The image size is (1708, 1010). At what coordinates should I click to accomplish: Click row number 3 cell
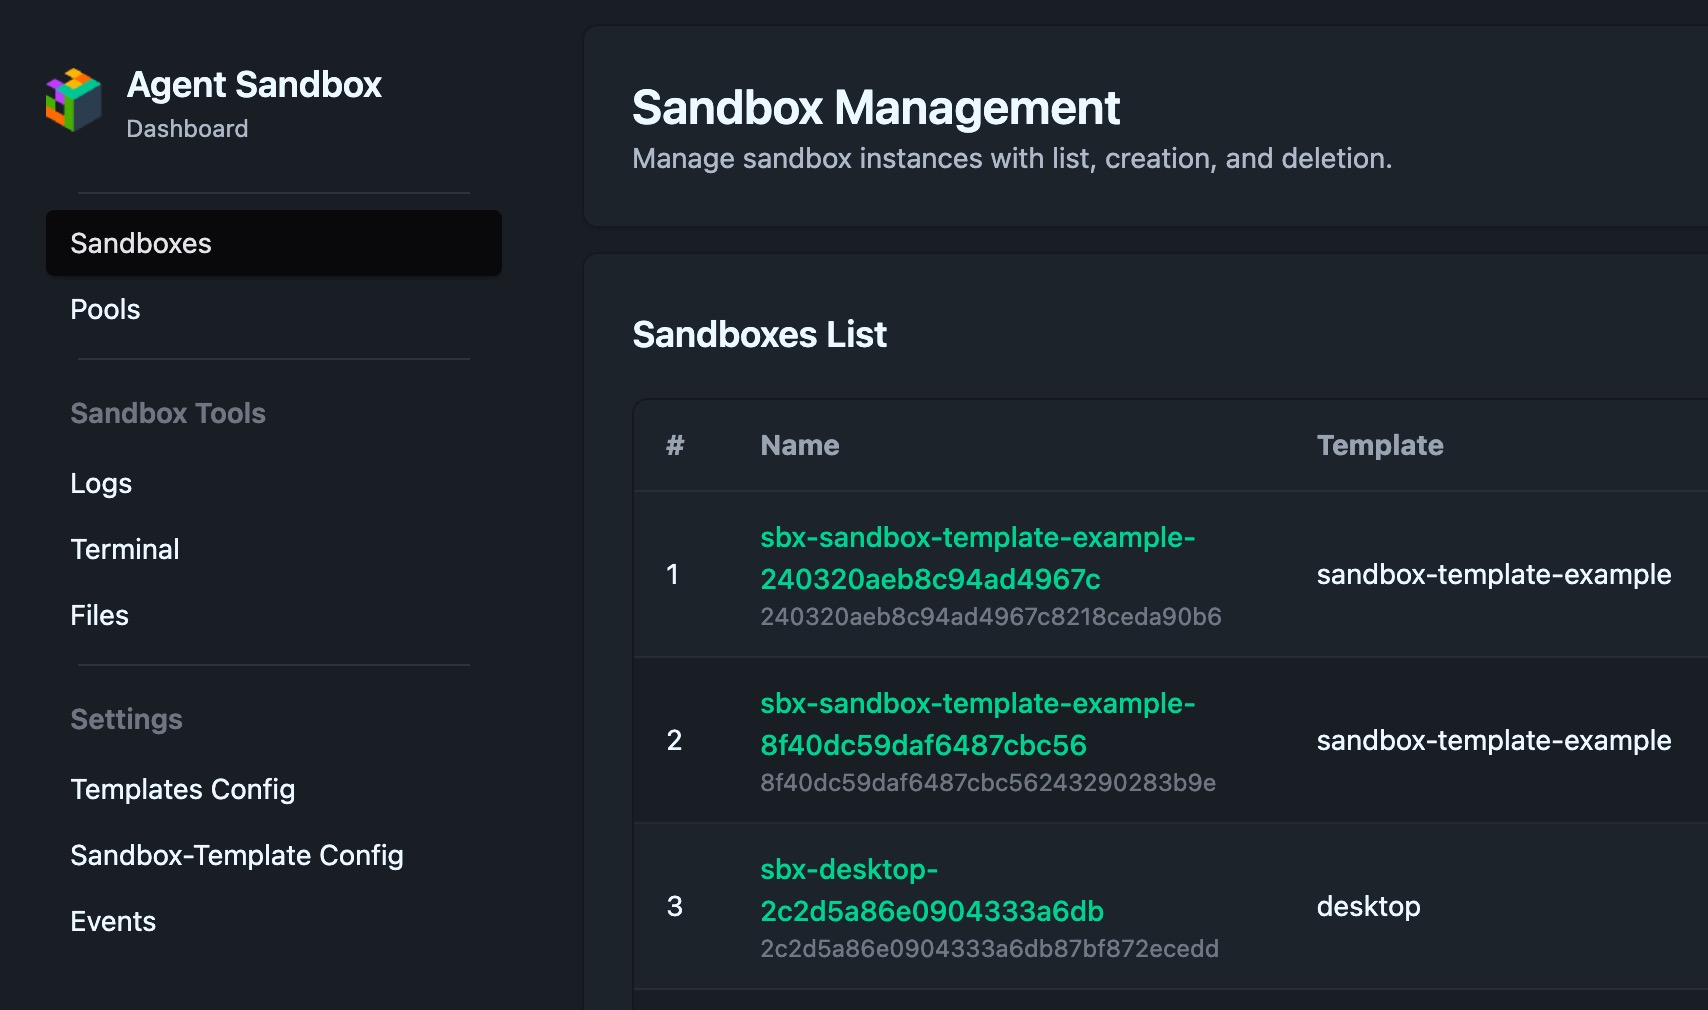pyautogui.click(x=675, y=906)
